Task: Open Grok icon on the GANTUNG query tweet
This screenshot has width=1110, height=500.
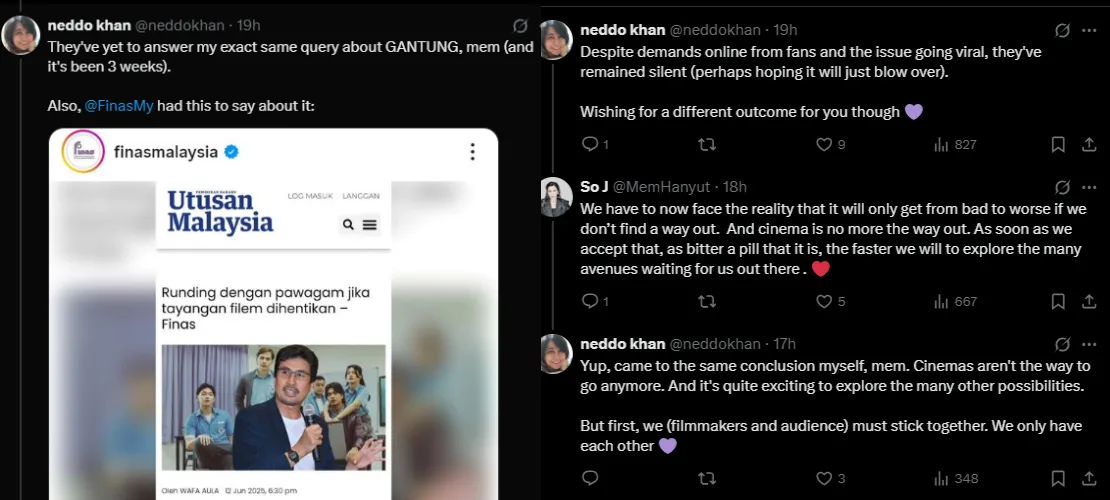Action: click(x=520, y=26)
